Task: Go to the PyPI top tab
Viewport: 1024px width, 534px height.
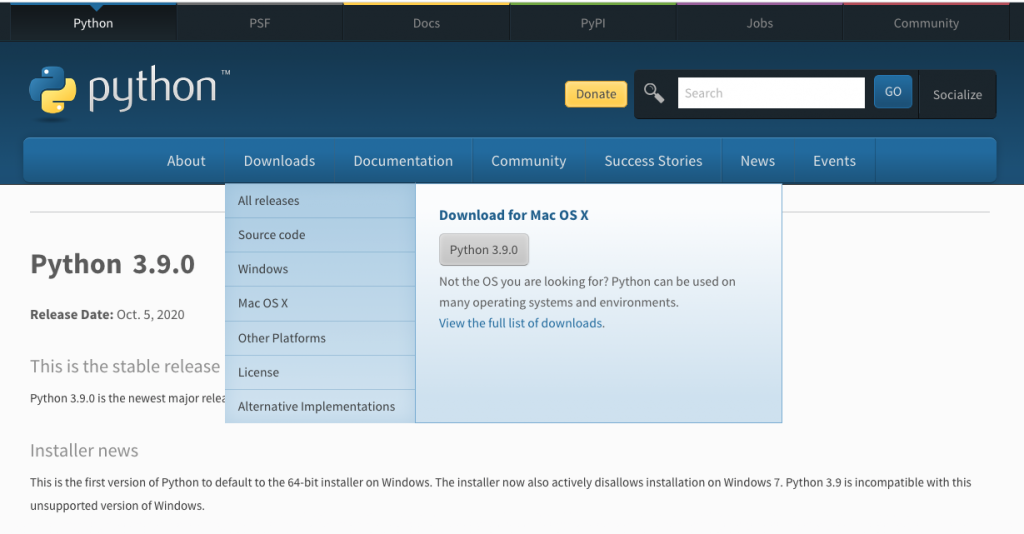Action: pos(593,24)
